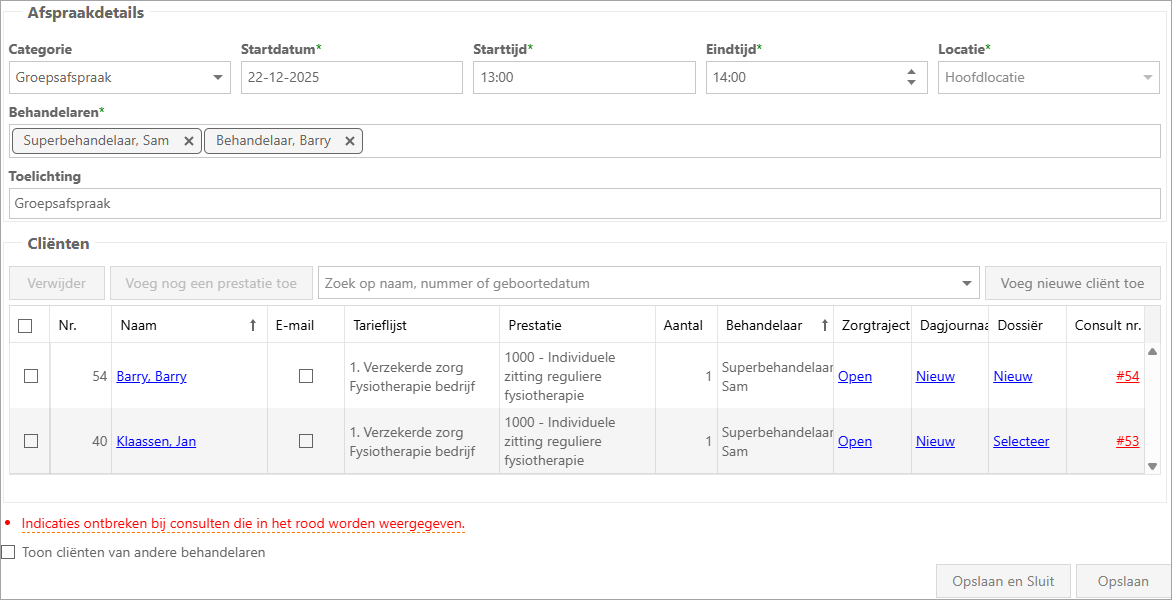Click Voeg nieuwe cliënt toe button

(1072, 283)
